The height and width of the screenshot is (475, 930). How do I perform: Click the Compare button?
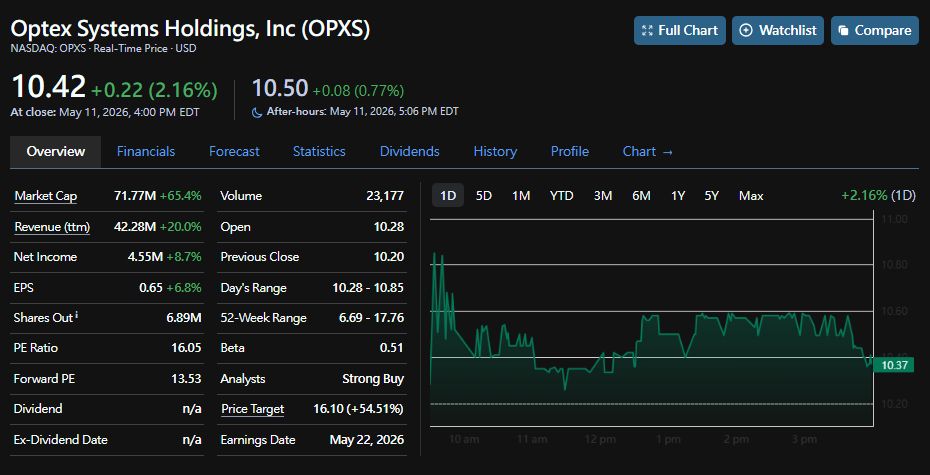pyautogui.click(x=874, y=30)
